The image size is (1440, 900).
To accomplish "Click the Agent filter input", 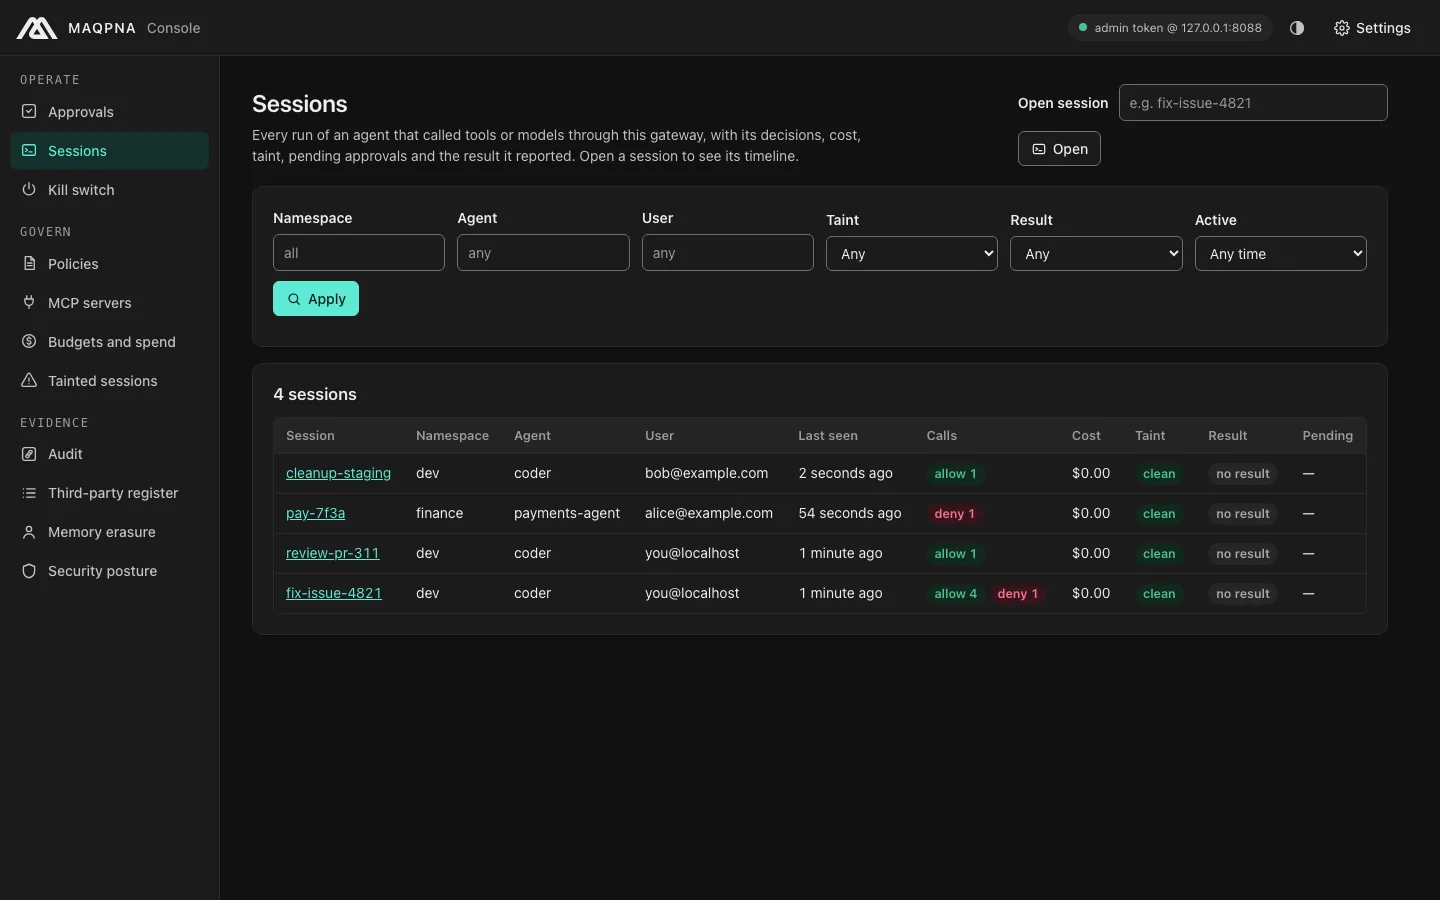I will [543, 253].
